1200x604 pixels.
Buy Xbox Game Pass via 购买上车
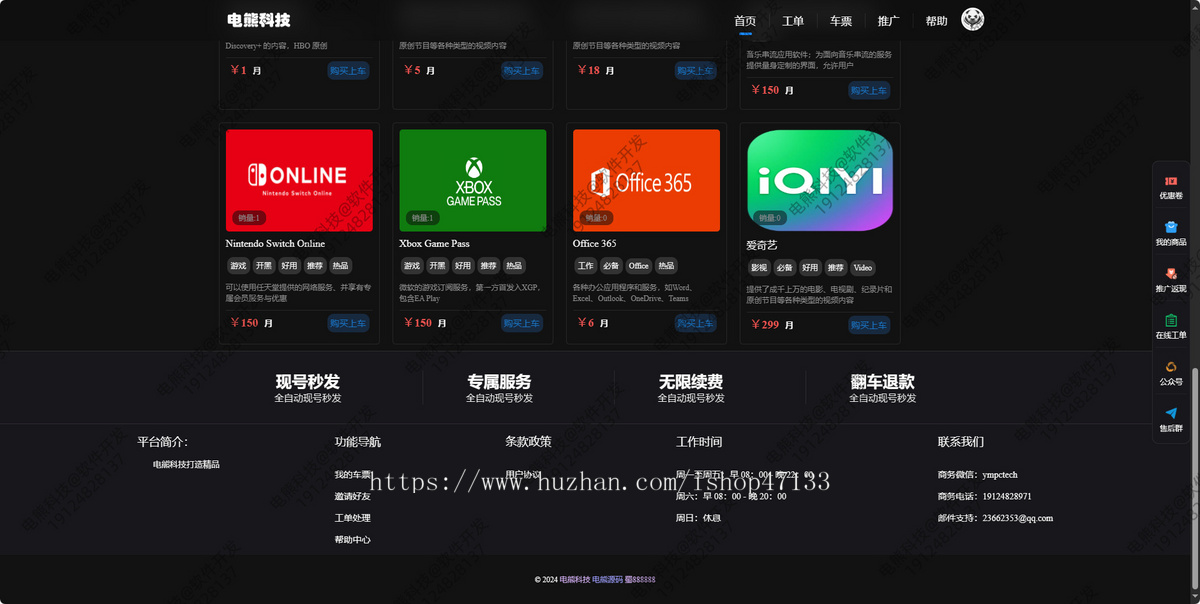tap(522, 323)
